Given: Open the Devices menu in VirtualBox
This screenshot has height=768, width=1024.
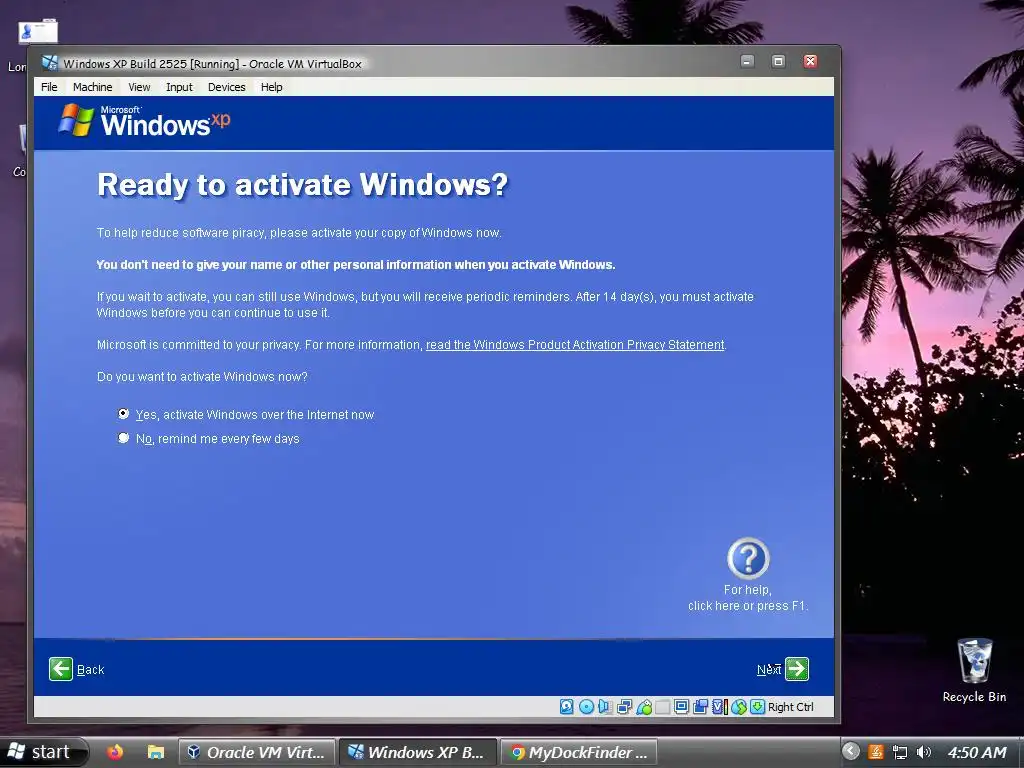Looking at the screenshot, I should pyautogui.click(x=227, y=87).
